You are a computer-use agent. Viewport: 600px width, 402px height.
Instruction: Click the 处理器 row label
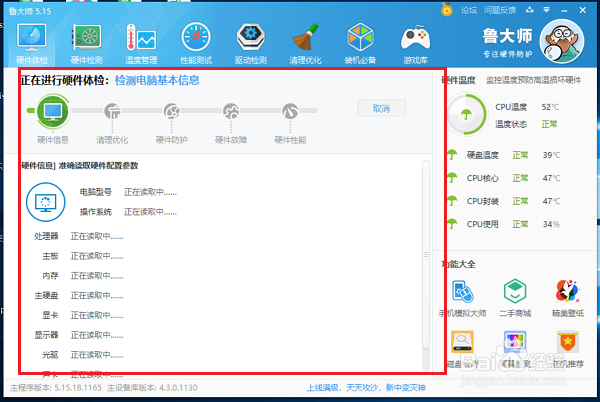[x=46, y=236]
